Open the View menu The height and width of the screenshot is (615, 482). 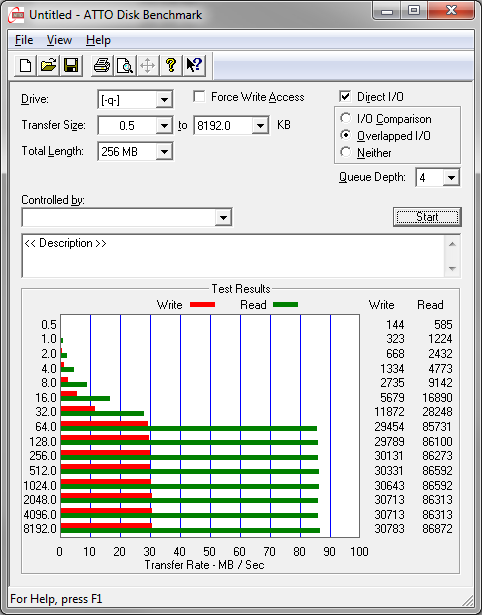(x=59, y=40)
